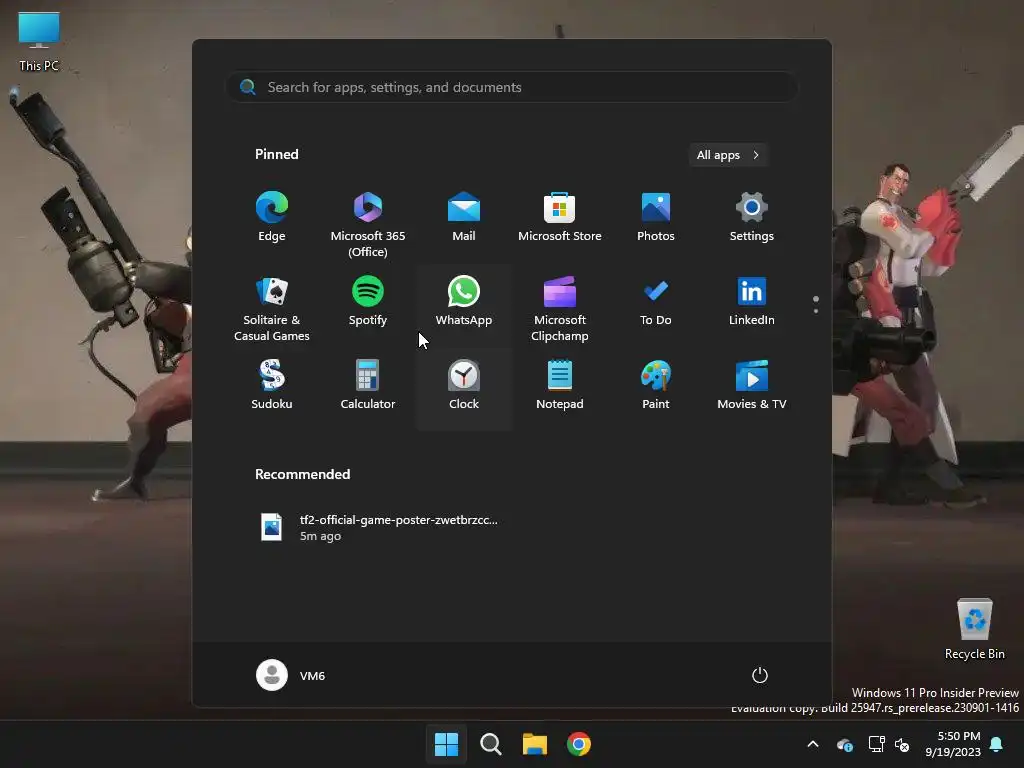Launch the Clock app
Viewport: 1024px width, 768px height.
click(x=464, y=385)
